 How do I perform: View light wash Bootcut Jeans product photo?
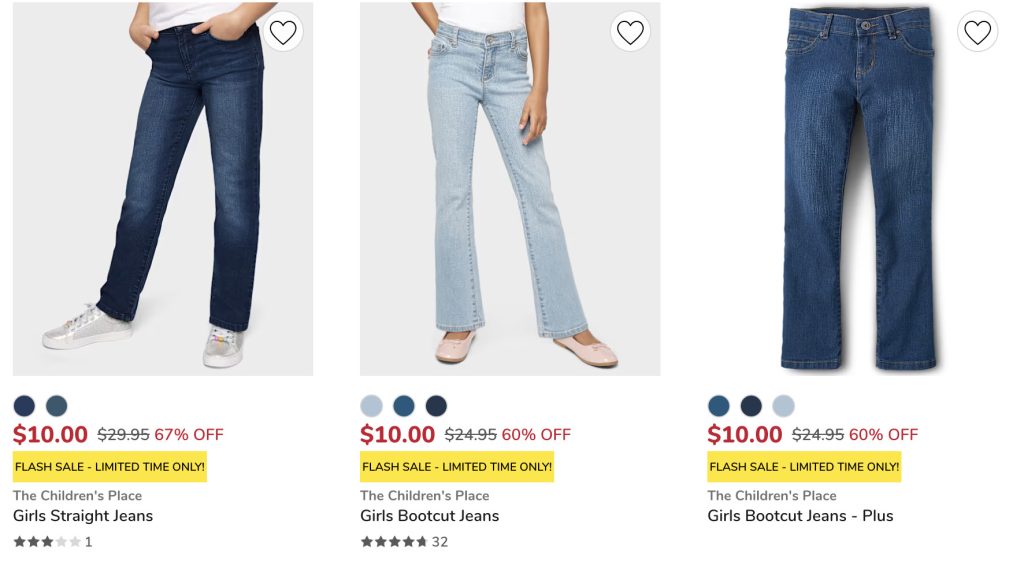tap(509, 190)
